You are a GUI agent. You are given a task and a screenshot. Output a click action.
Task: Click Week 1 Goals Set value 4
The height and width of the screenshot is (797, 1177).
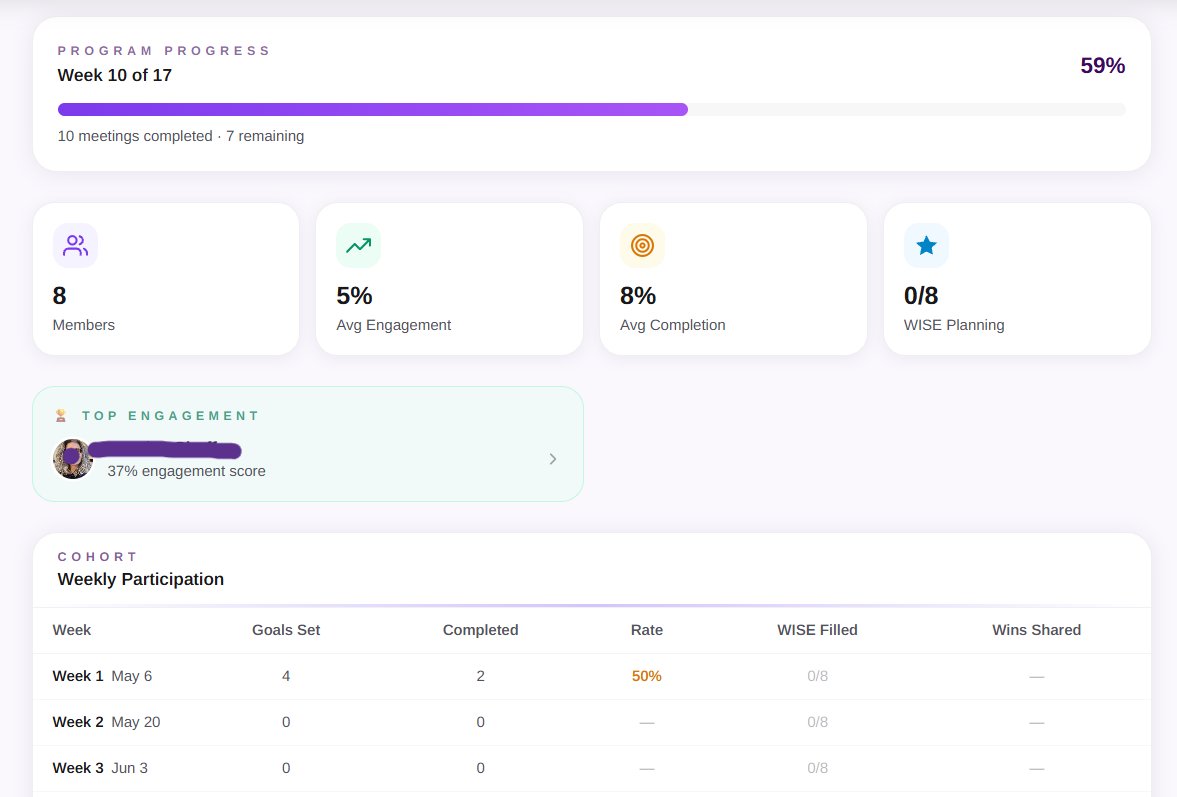(x=286, y=676)
